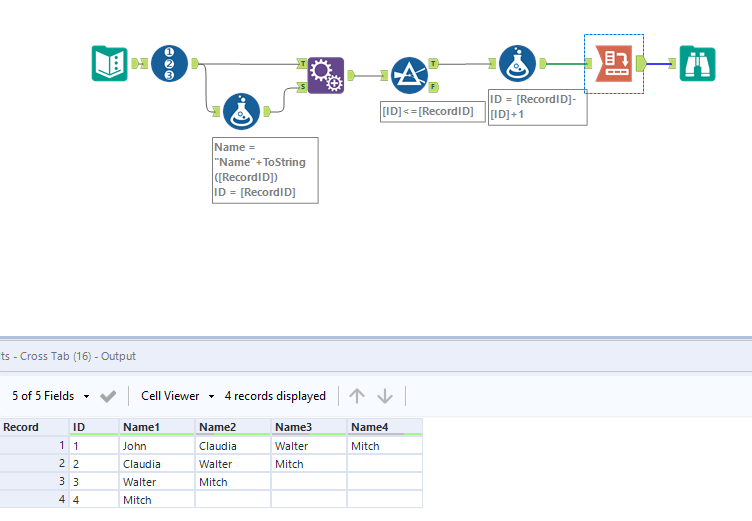Click the Mitch cell in Name2 row 3

coord(233,482)
